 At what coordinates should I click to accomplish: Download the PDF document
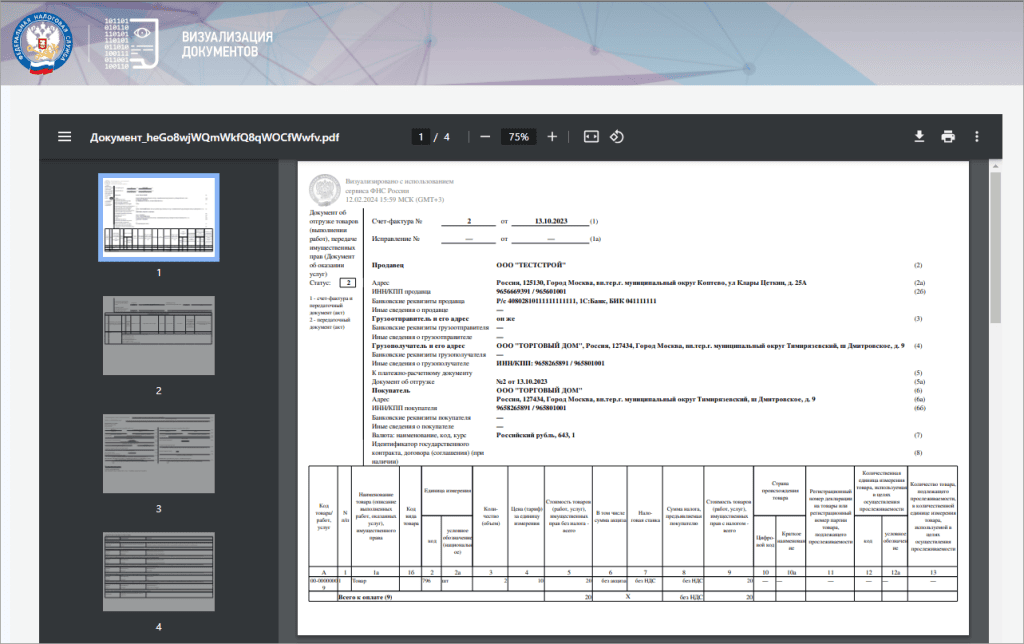[x=919, y=137]
